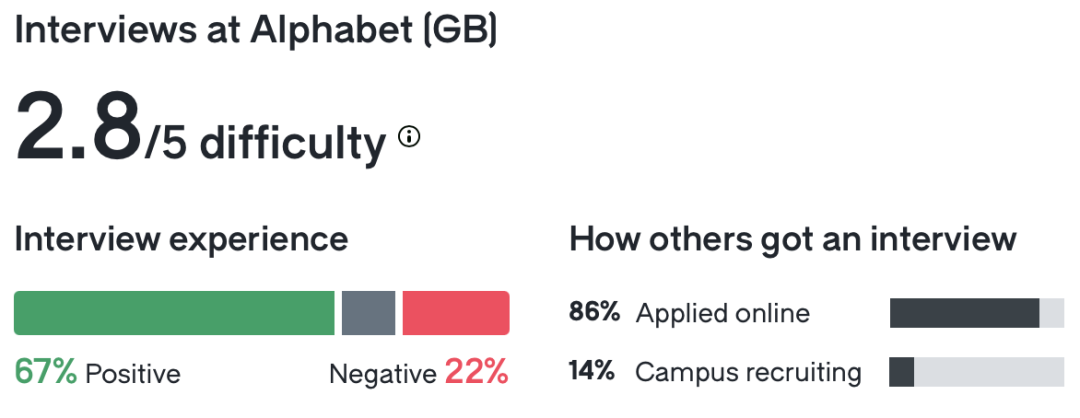Click the gray neutral bar segment

click(368, 313)
